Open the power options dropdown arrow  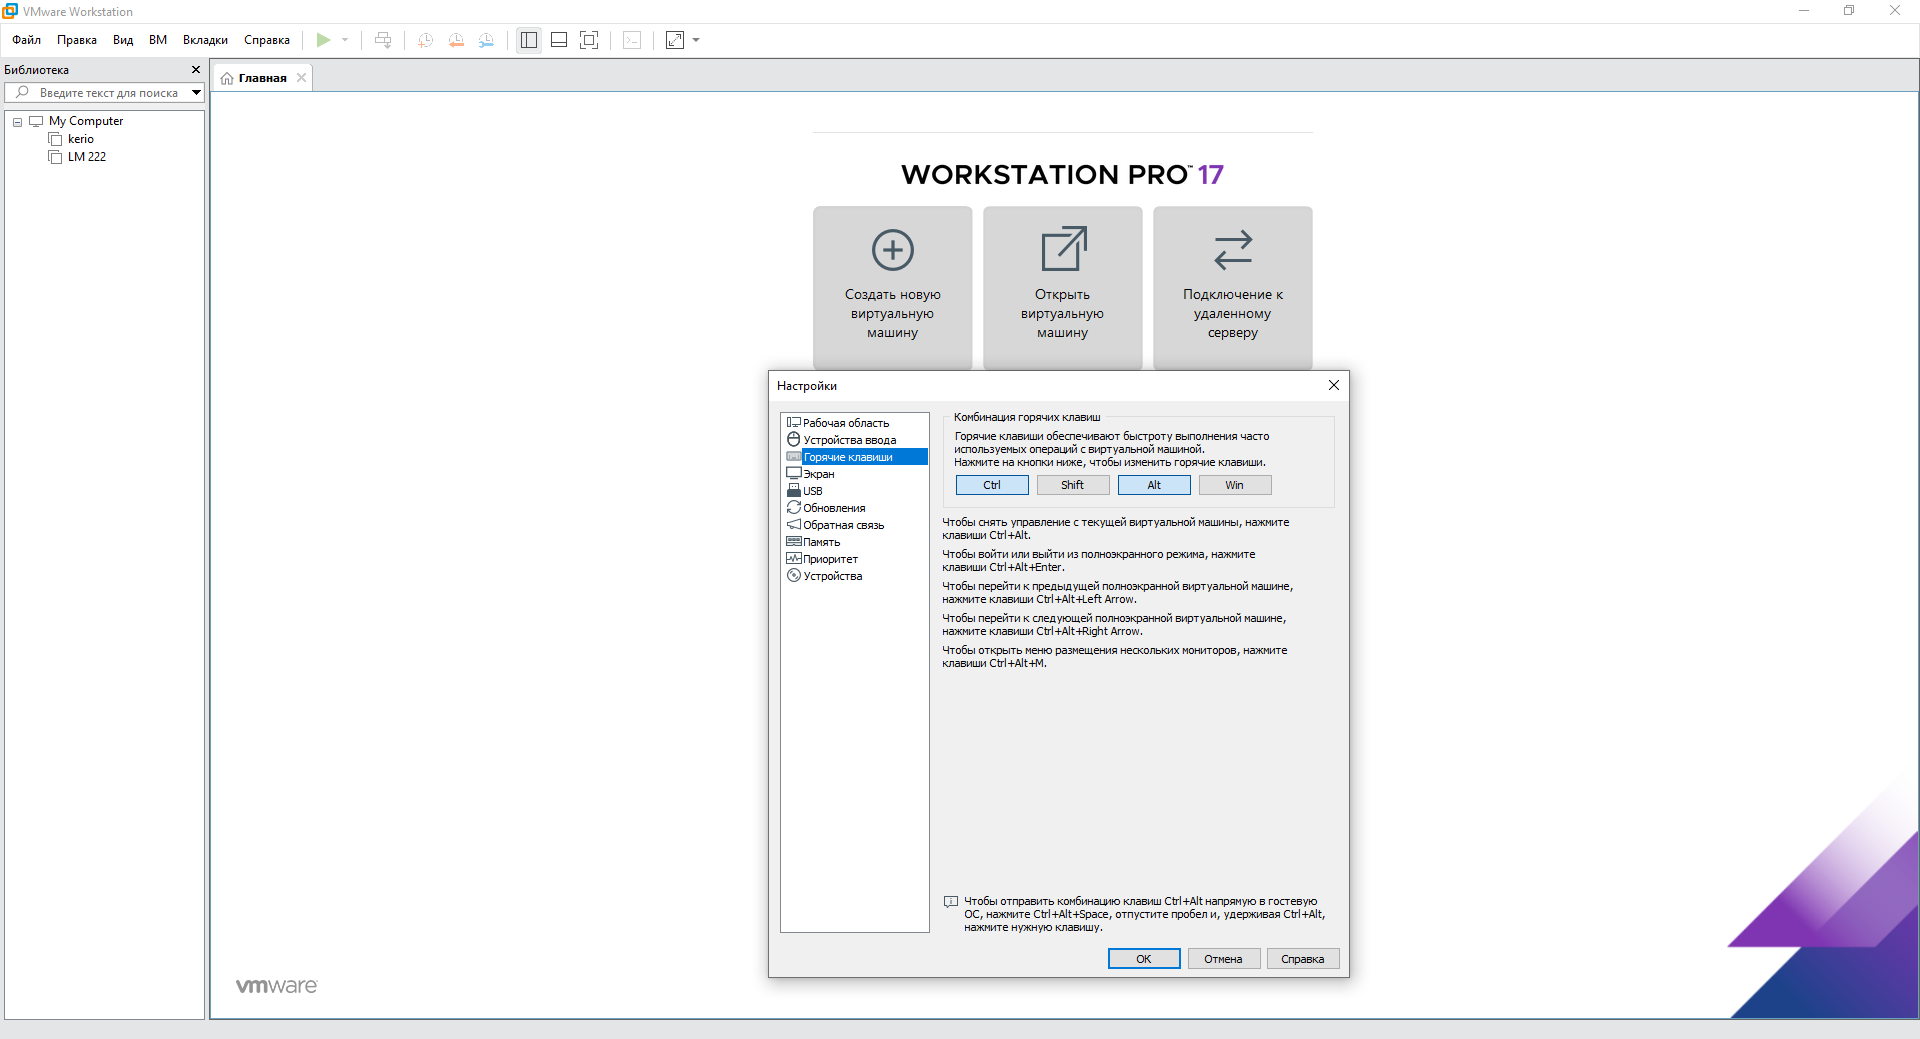(x=345, y=40)
